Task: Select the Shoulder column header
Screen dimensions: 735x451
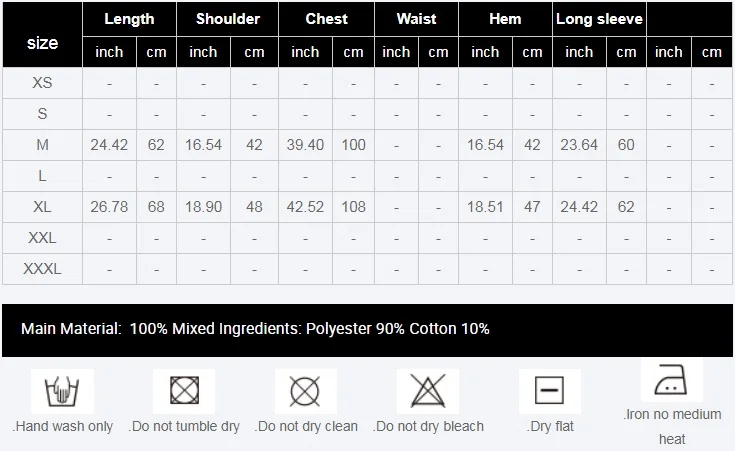Action: click(228, 19)
